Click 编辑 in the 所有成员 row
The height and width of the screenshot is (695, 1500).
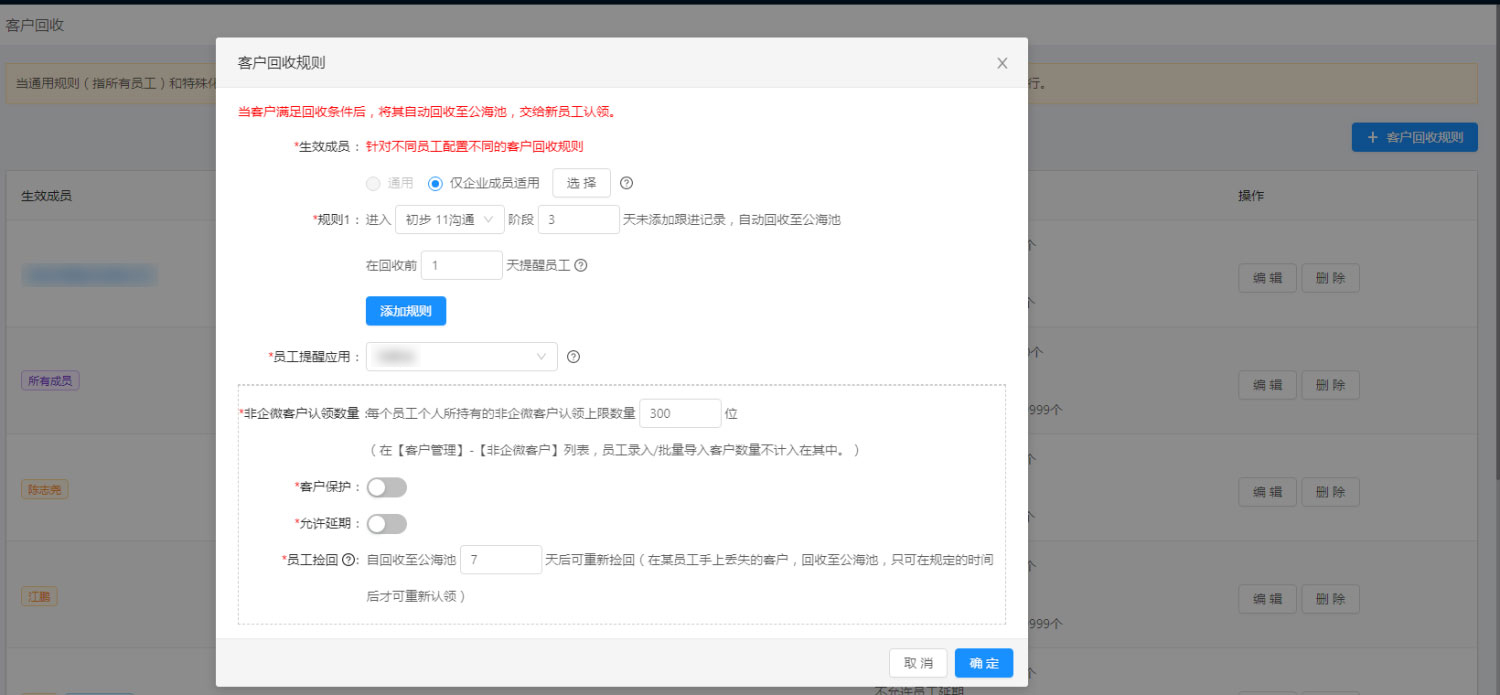pyautogui.click(x=1268, y=385)
